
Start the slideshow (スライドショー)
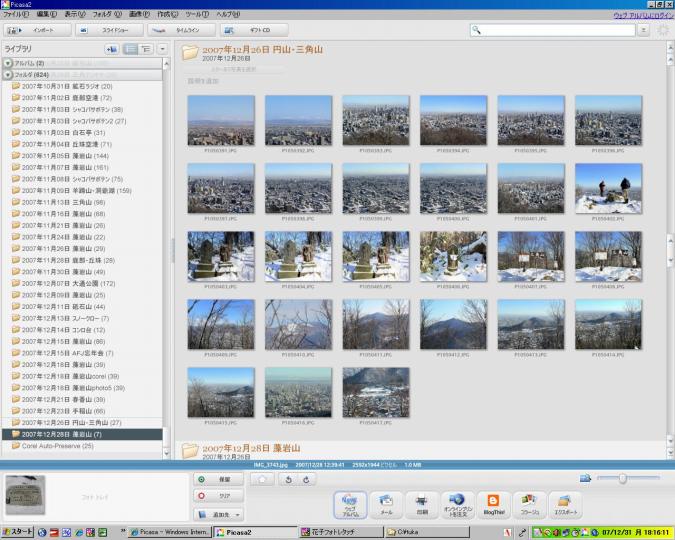click(x=108, y=30)
